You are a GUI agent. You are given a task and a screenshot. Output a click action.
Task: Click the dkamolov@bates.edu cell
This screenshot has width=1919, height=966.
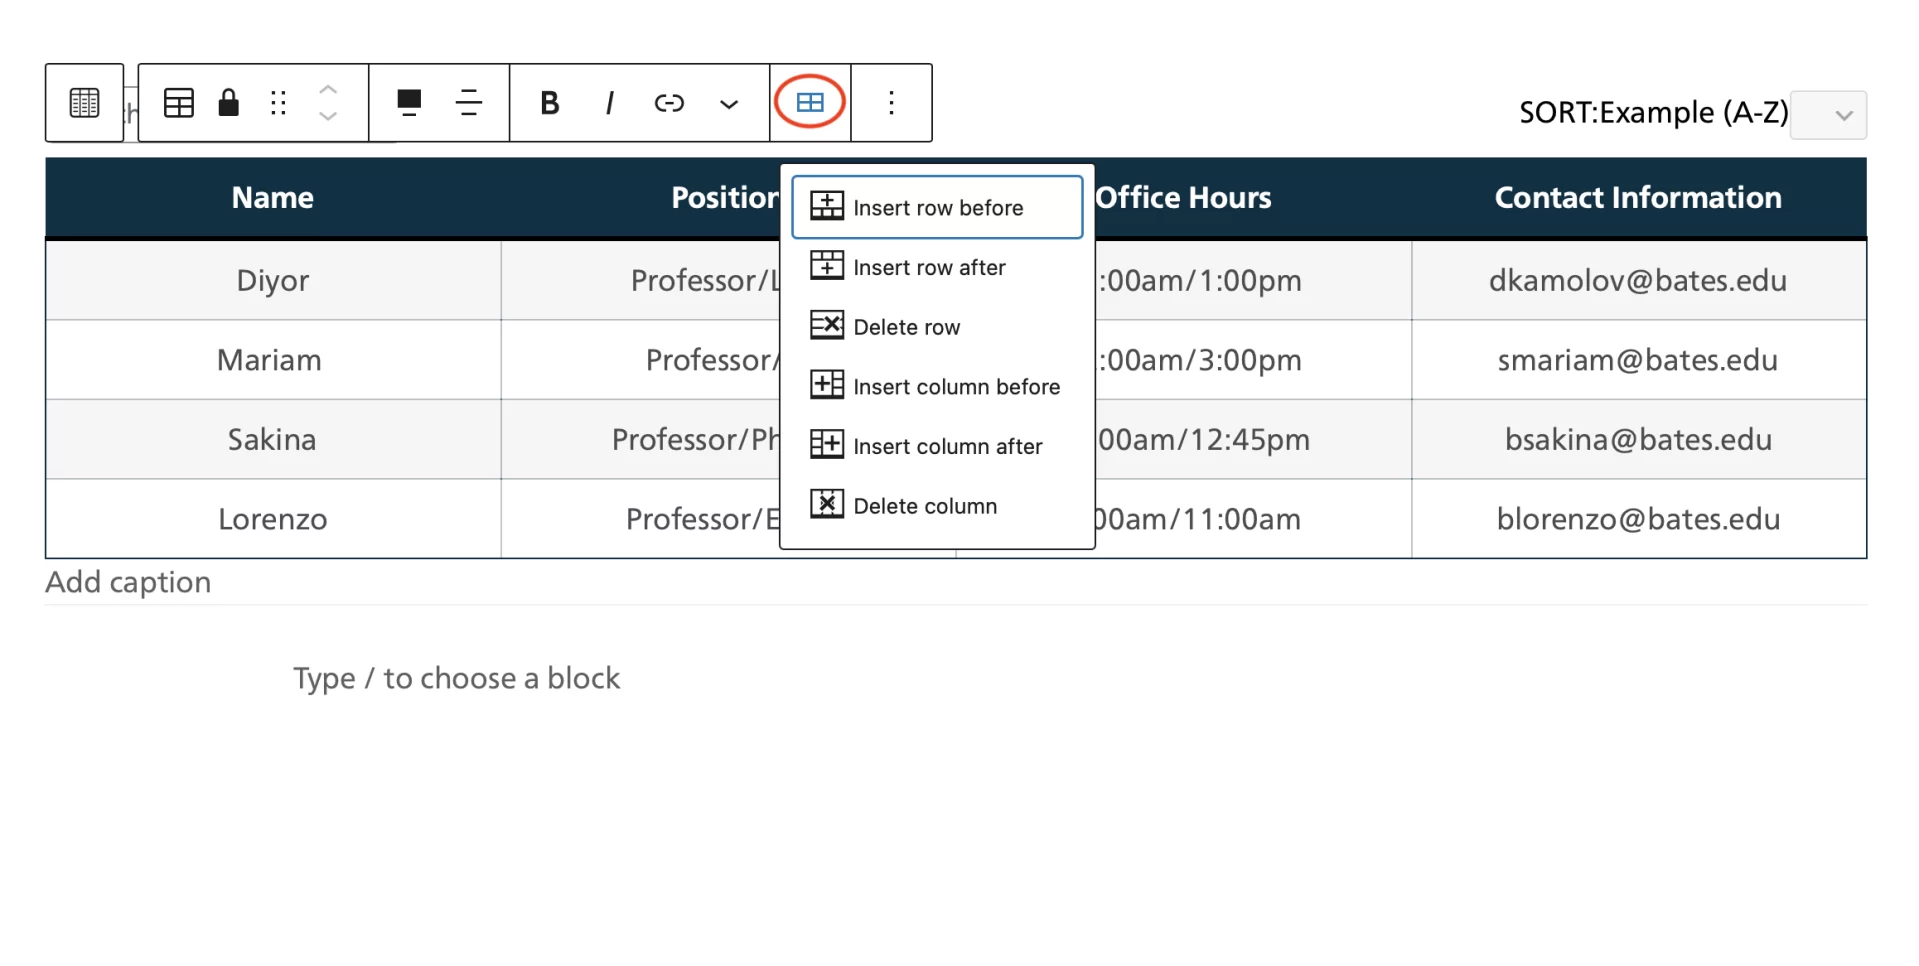click(1637, 281)
